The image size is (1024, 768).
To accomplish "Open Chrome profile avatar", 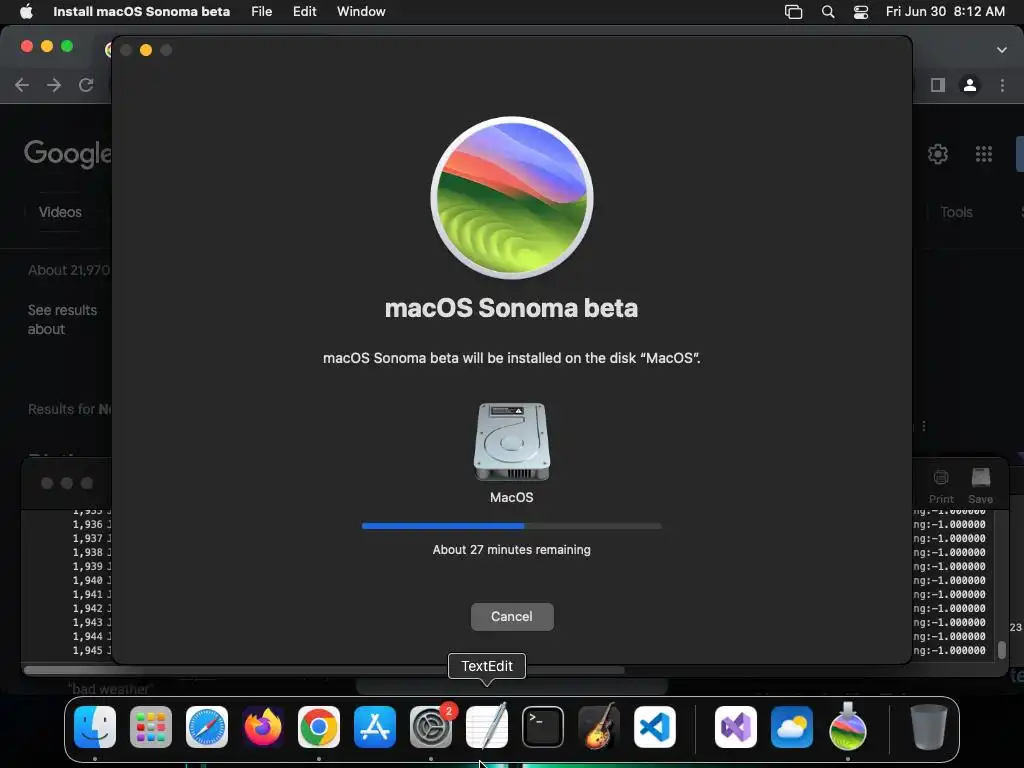I will pos(970,85).
